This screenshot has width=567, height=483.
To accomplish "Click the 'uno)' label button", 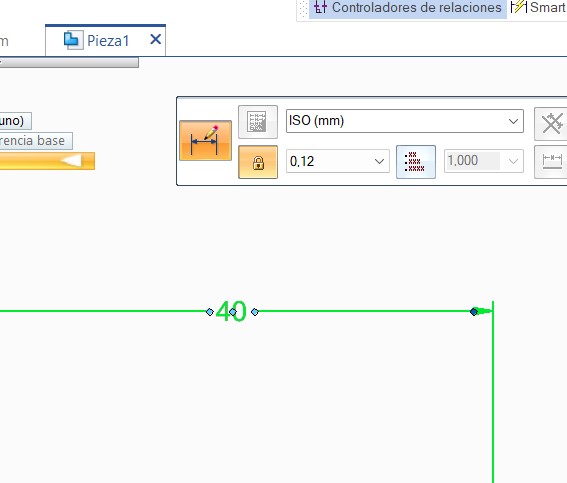I will pos(16,121).
